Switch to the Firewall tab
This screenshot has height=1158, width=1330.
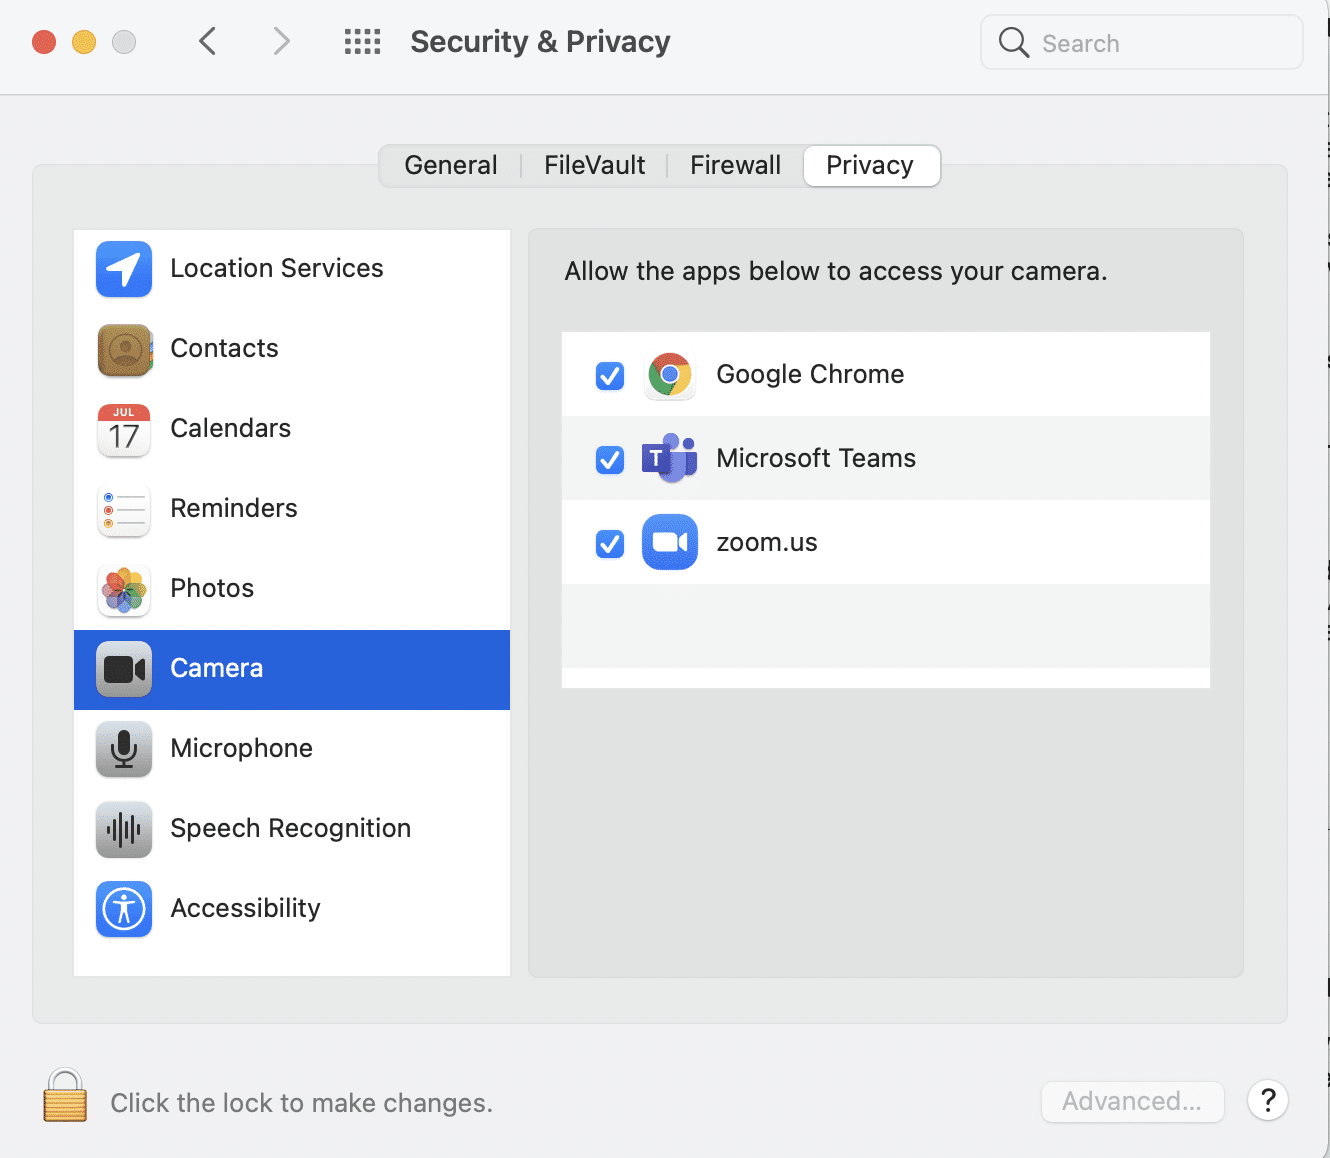click(735, 165)
